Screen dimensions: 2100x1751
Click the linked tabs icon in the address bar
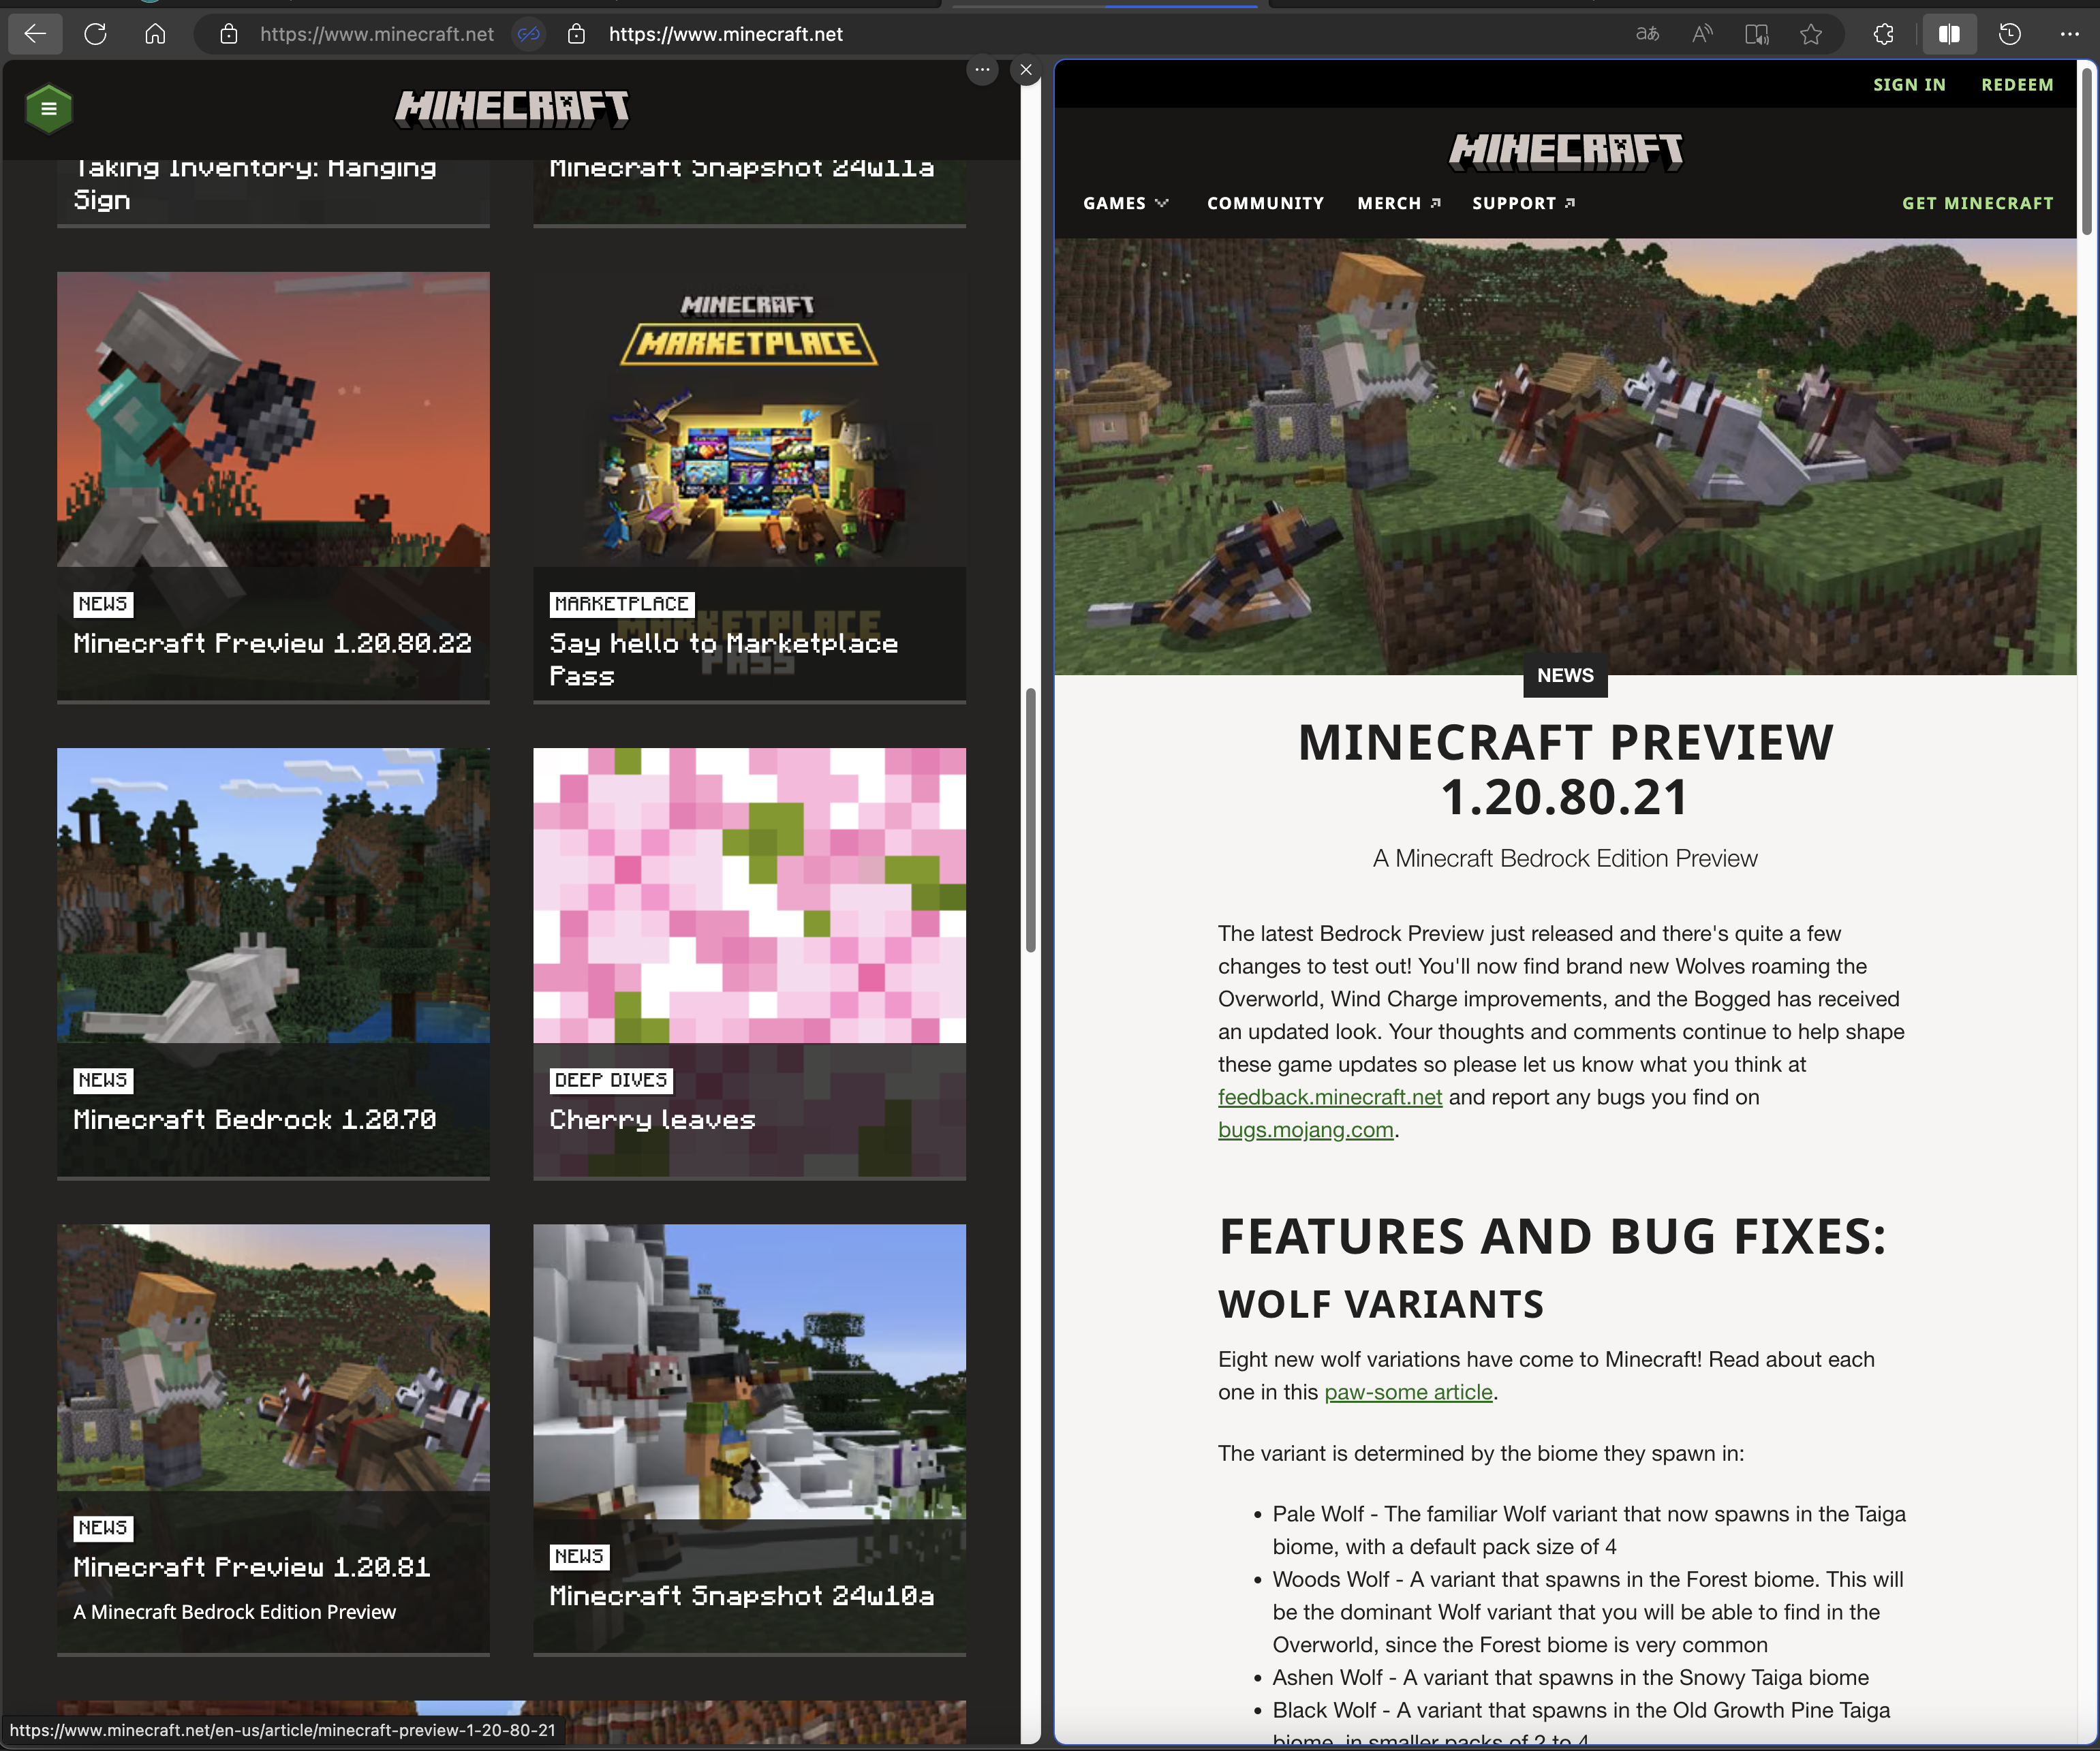528,34
